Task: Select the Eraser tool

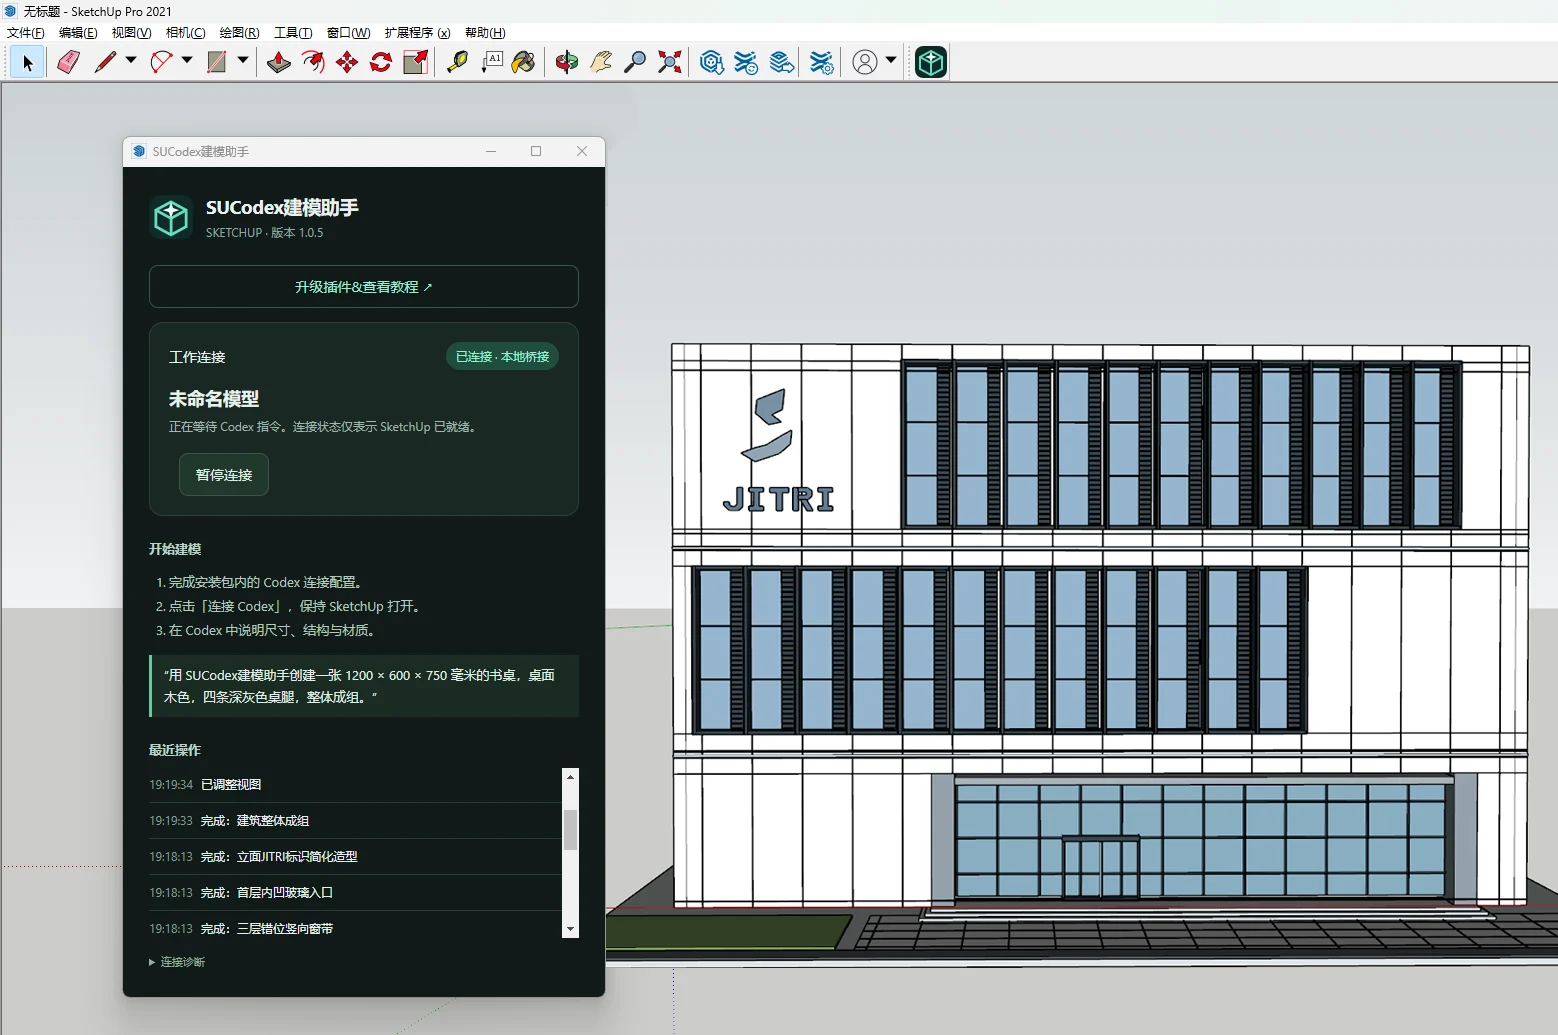Action: click(x=67, y=62)
